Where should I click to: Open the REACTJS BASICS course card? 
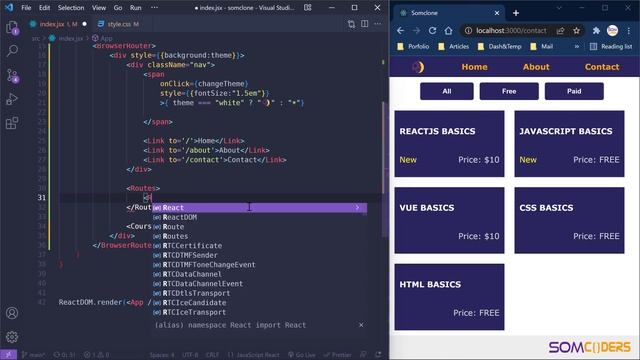point(449,144)
